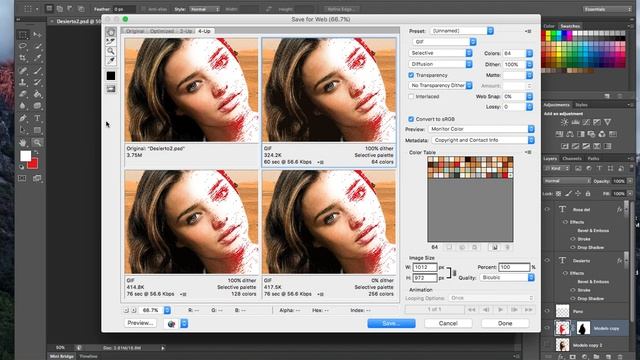Select the bottom-left 128 colors preview
This screenshot has width=640, height=360.
[x=191, y=222]
